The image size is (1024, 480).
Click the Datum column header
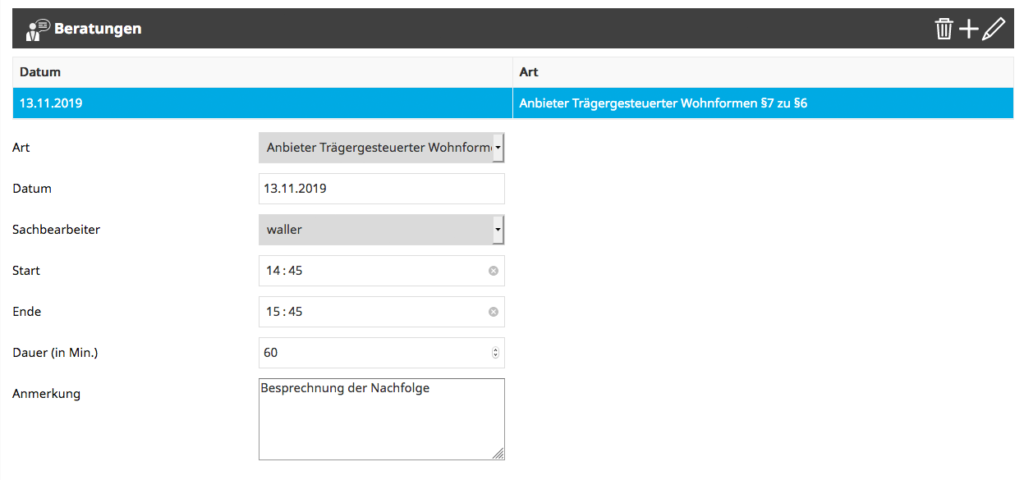pos(36,72)
